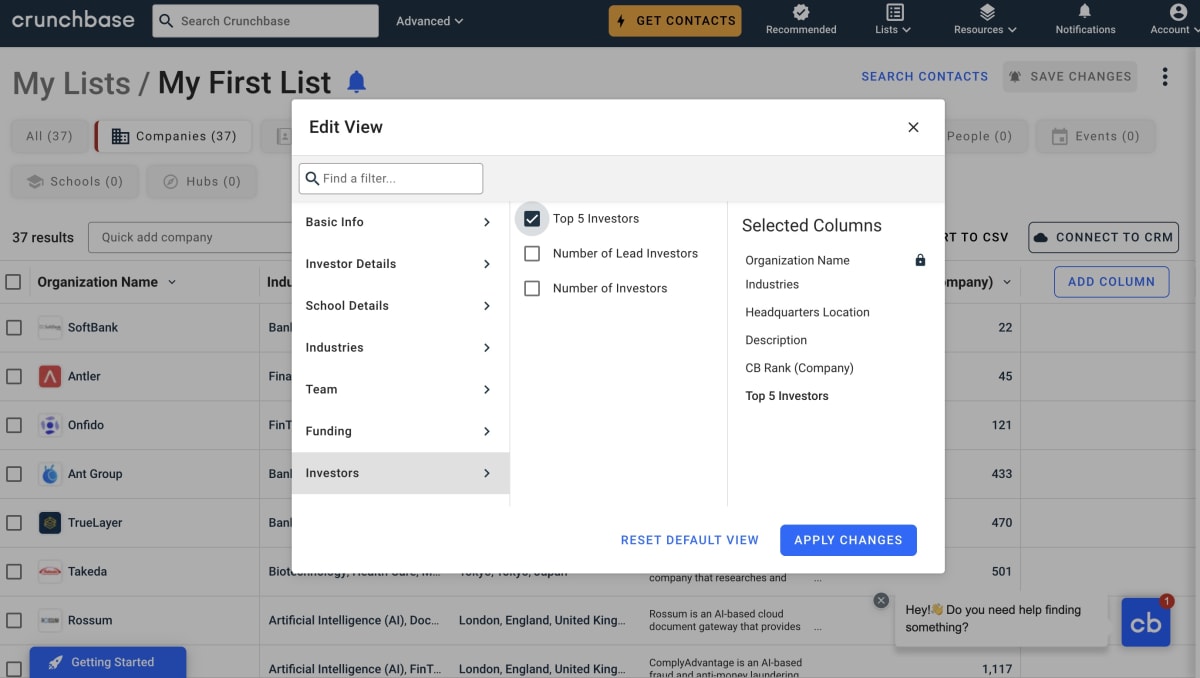Click the lock icon by Organization Name
The width and height of the screenshot is (1200, 678).
pos(920,260)
